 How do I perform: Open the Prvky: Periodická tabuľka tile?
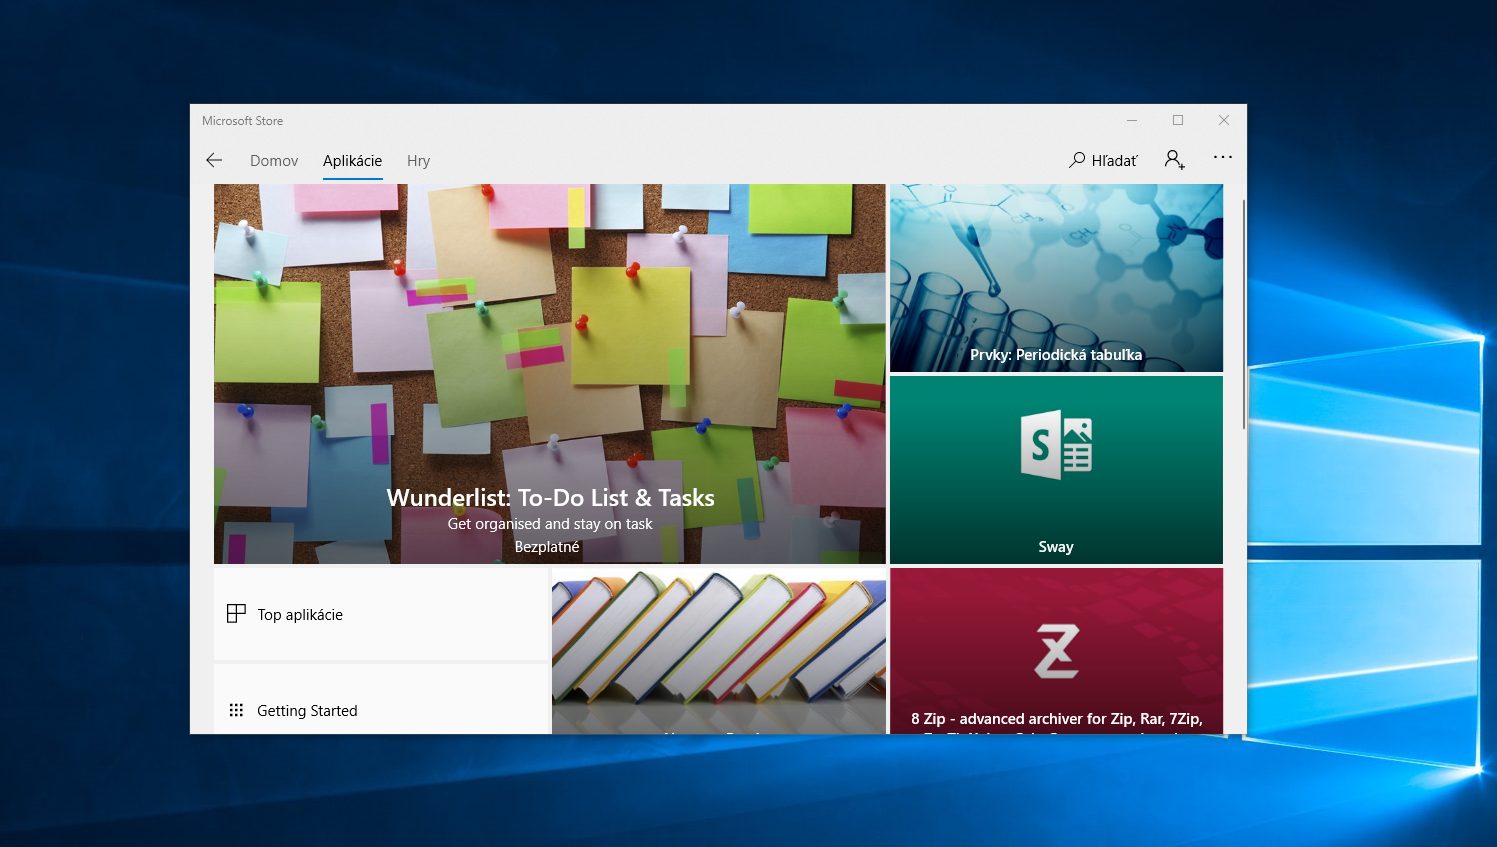click(1056, 278)
